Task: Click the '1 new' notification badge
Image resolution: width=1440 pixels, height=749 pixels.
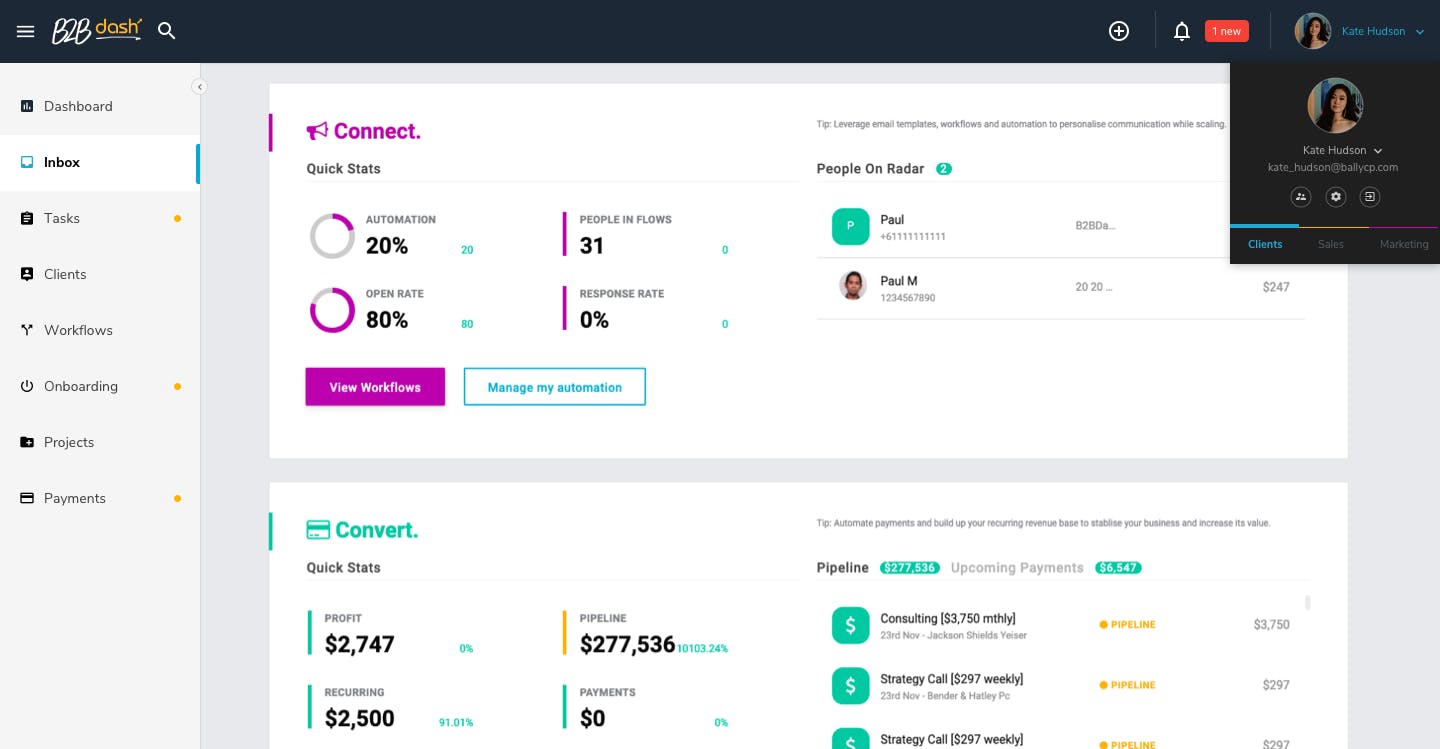Action: click(x=1226, y=31)
